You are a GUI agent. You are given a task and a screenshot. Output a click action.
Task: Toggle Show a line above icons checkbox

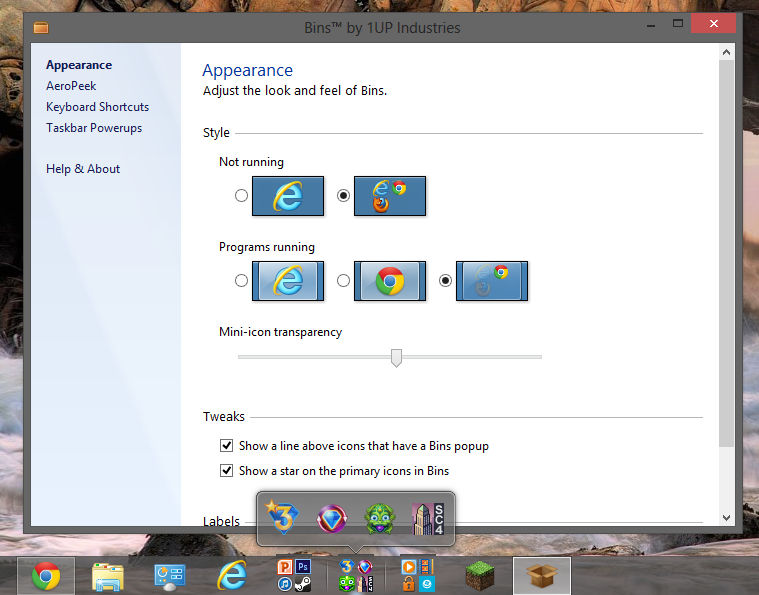coord(227,445)
